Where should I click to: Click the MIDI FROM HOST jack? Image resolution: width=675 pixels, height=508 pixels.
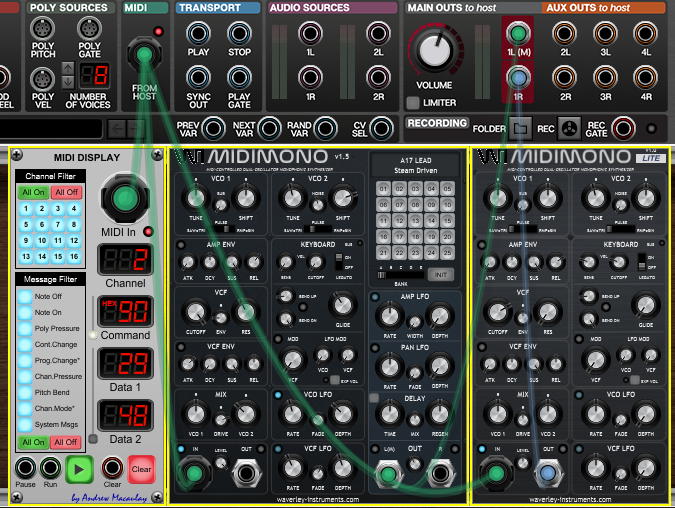pyautogui.click(x=144, y=54)
